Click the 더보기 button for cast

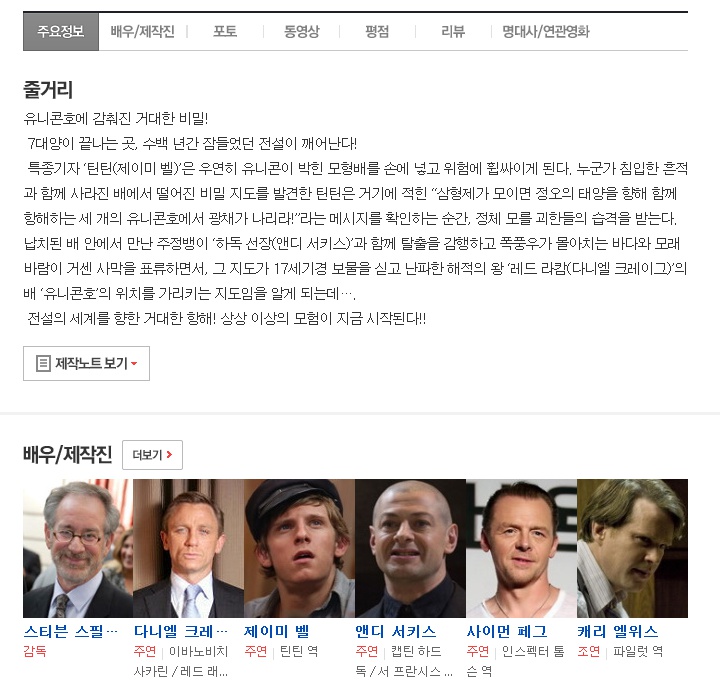(x=152, y=455)
